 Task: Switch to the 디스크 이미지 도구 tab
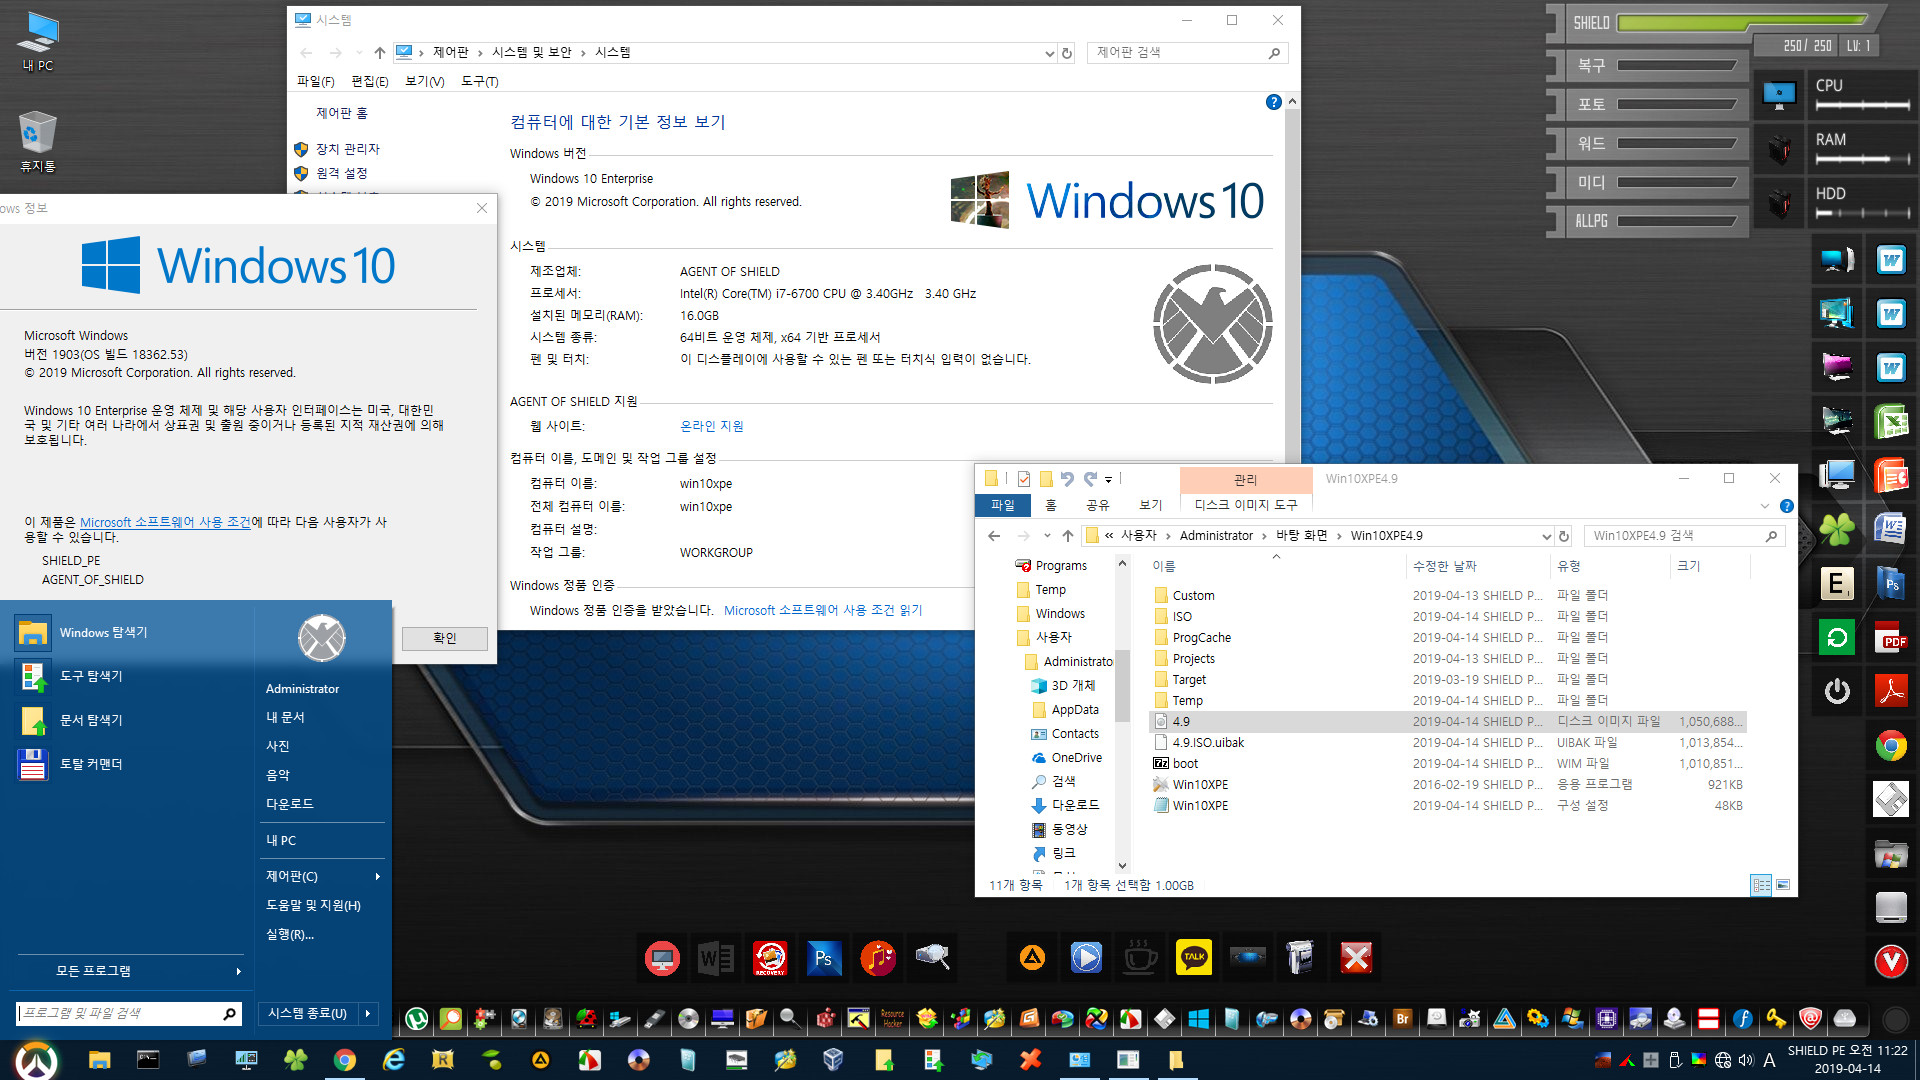click(1245, 505)
